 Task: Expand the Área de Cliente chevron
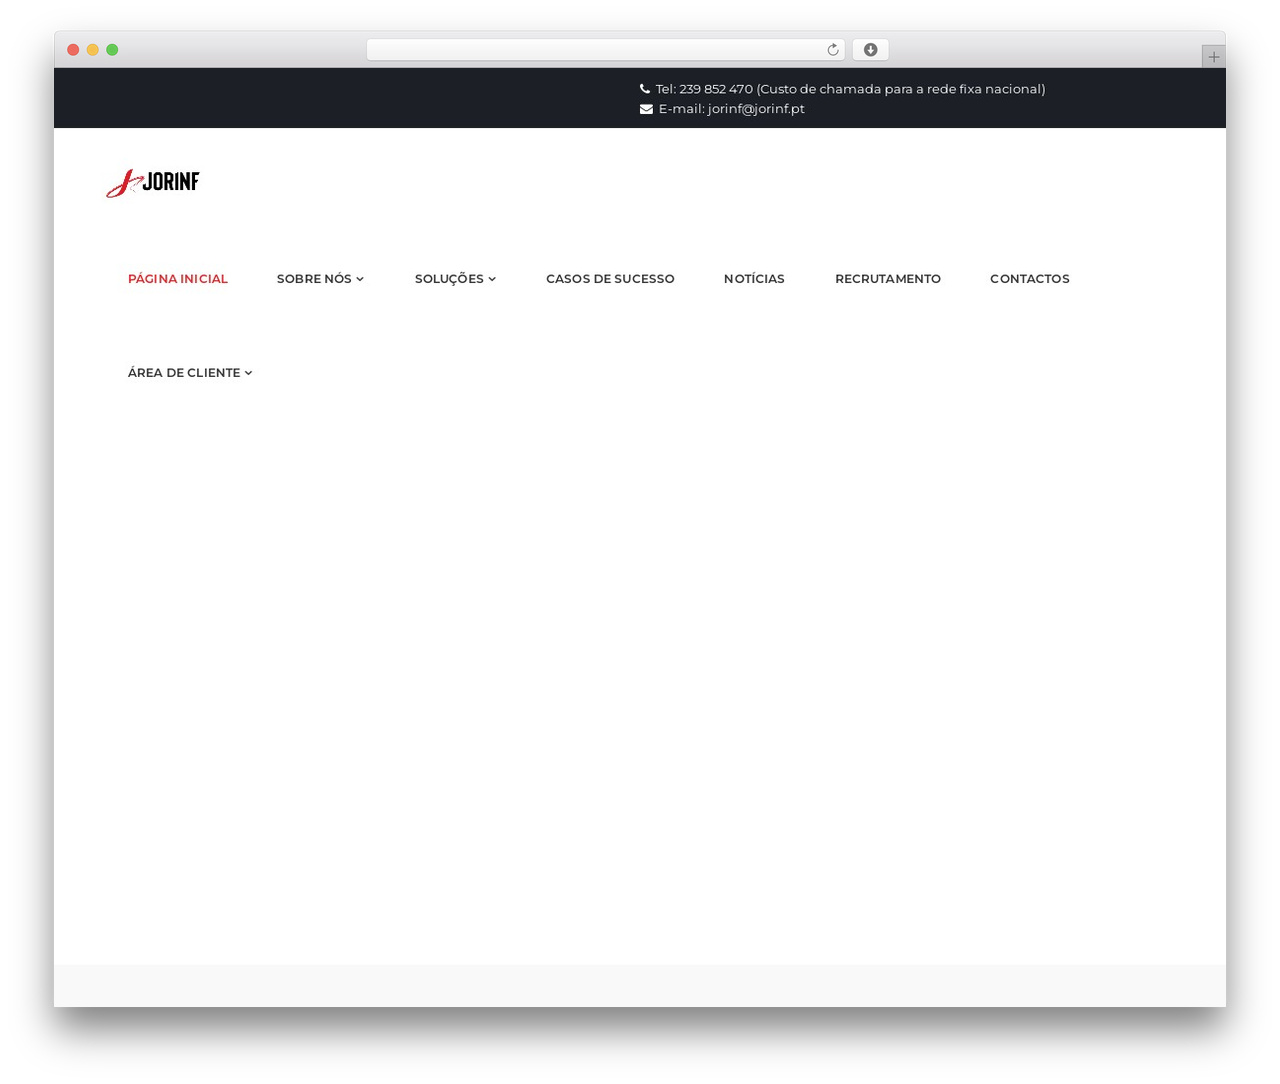[x=249, y=373]
